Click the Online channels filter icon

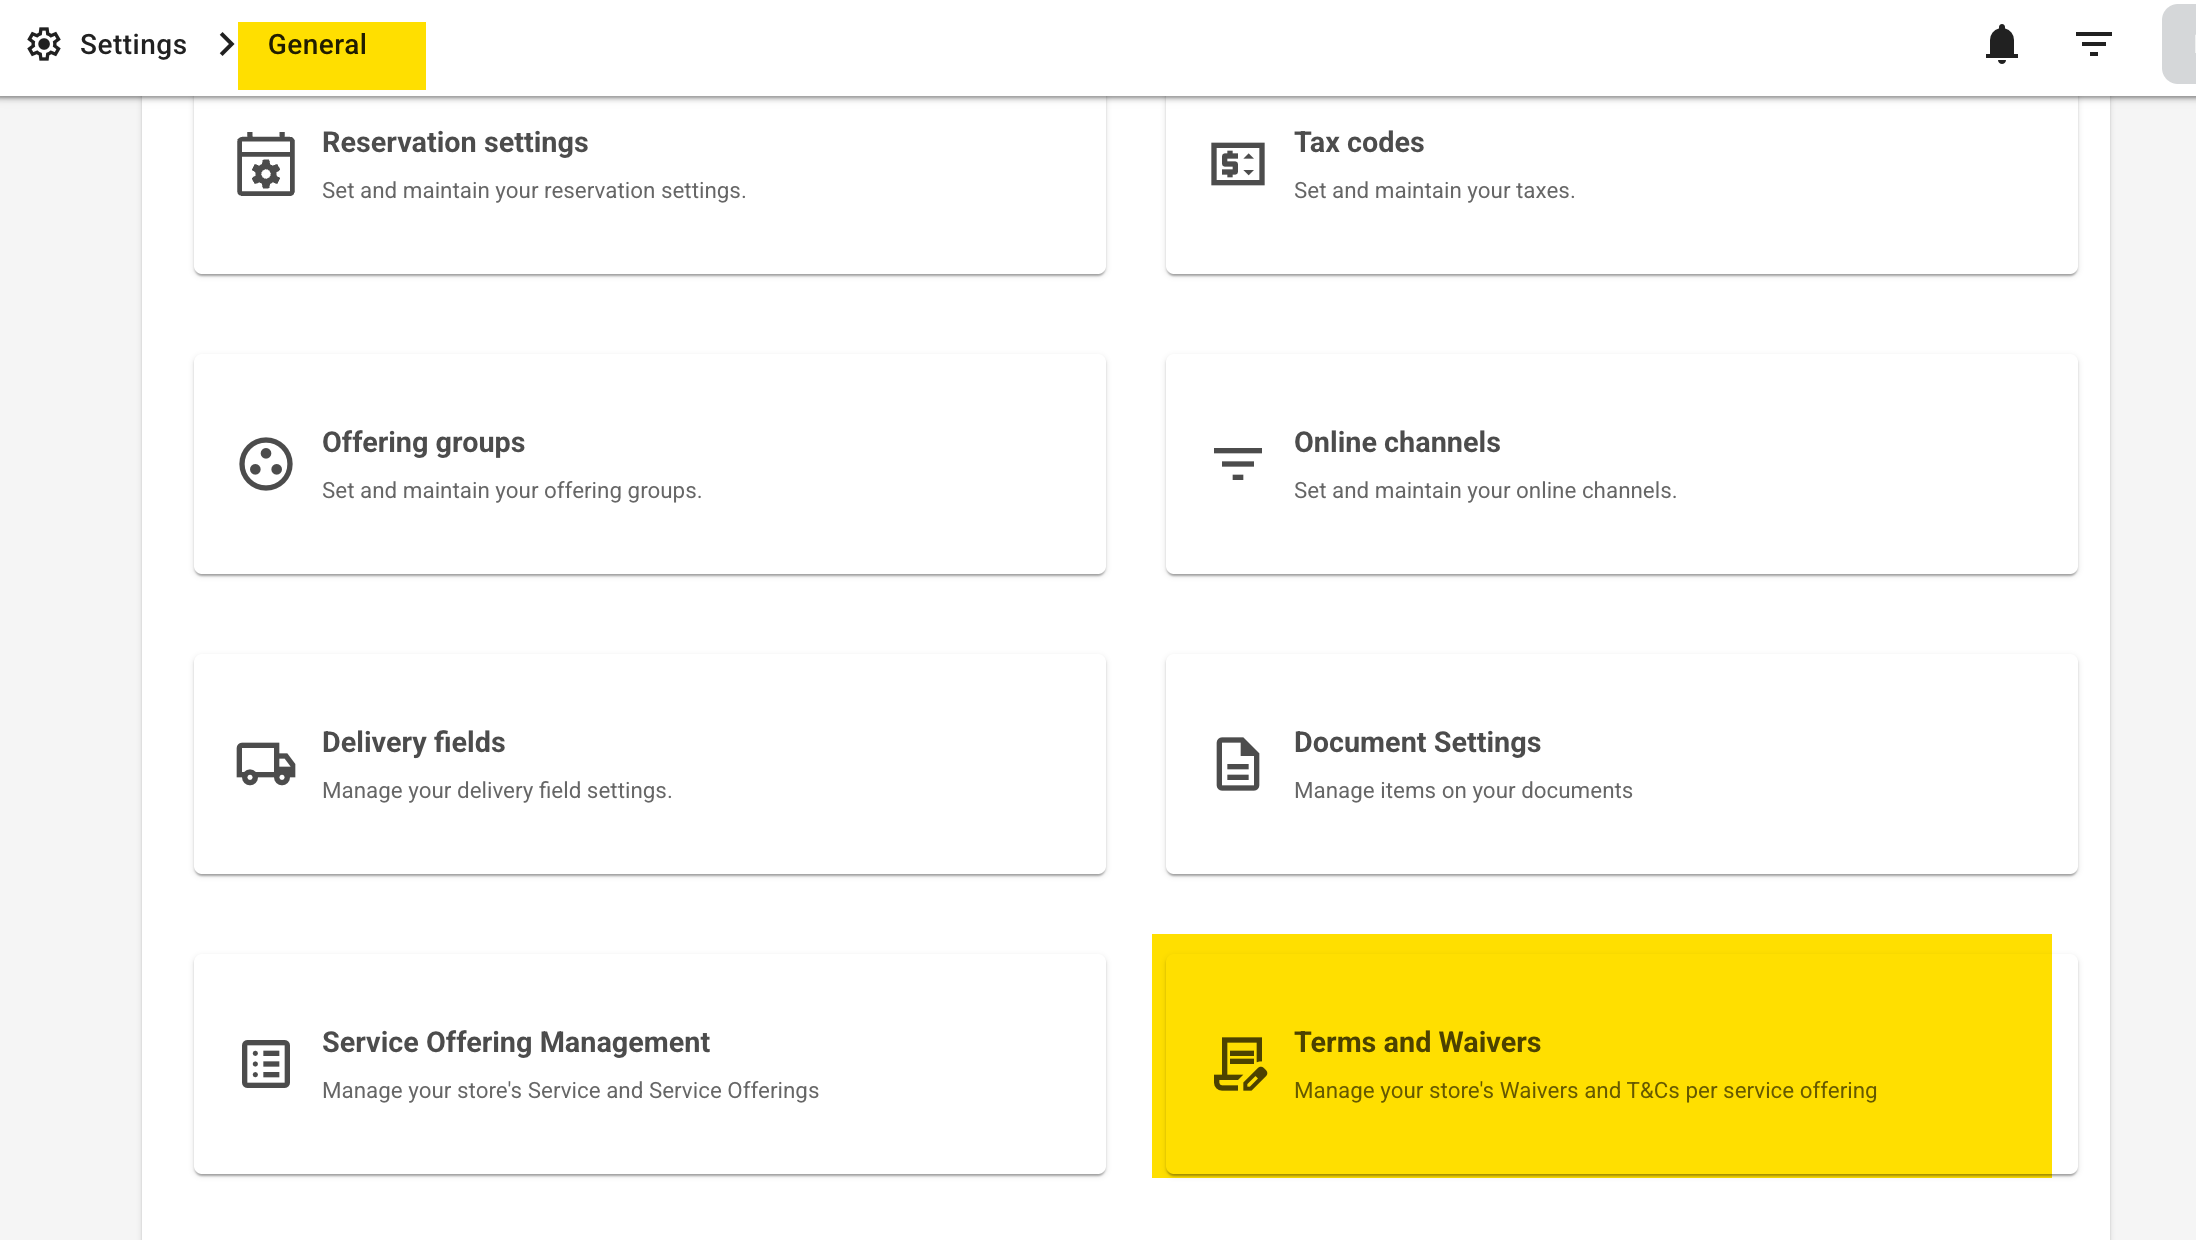1238,464
